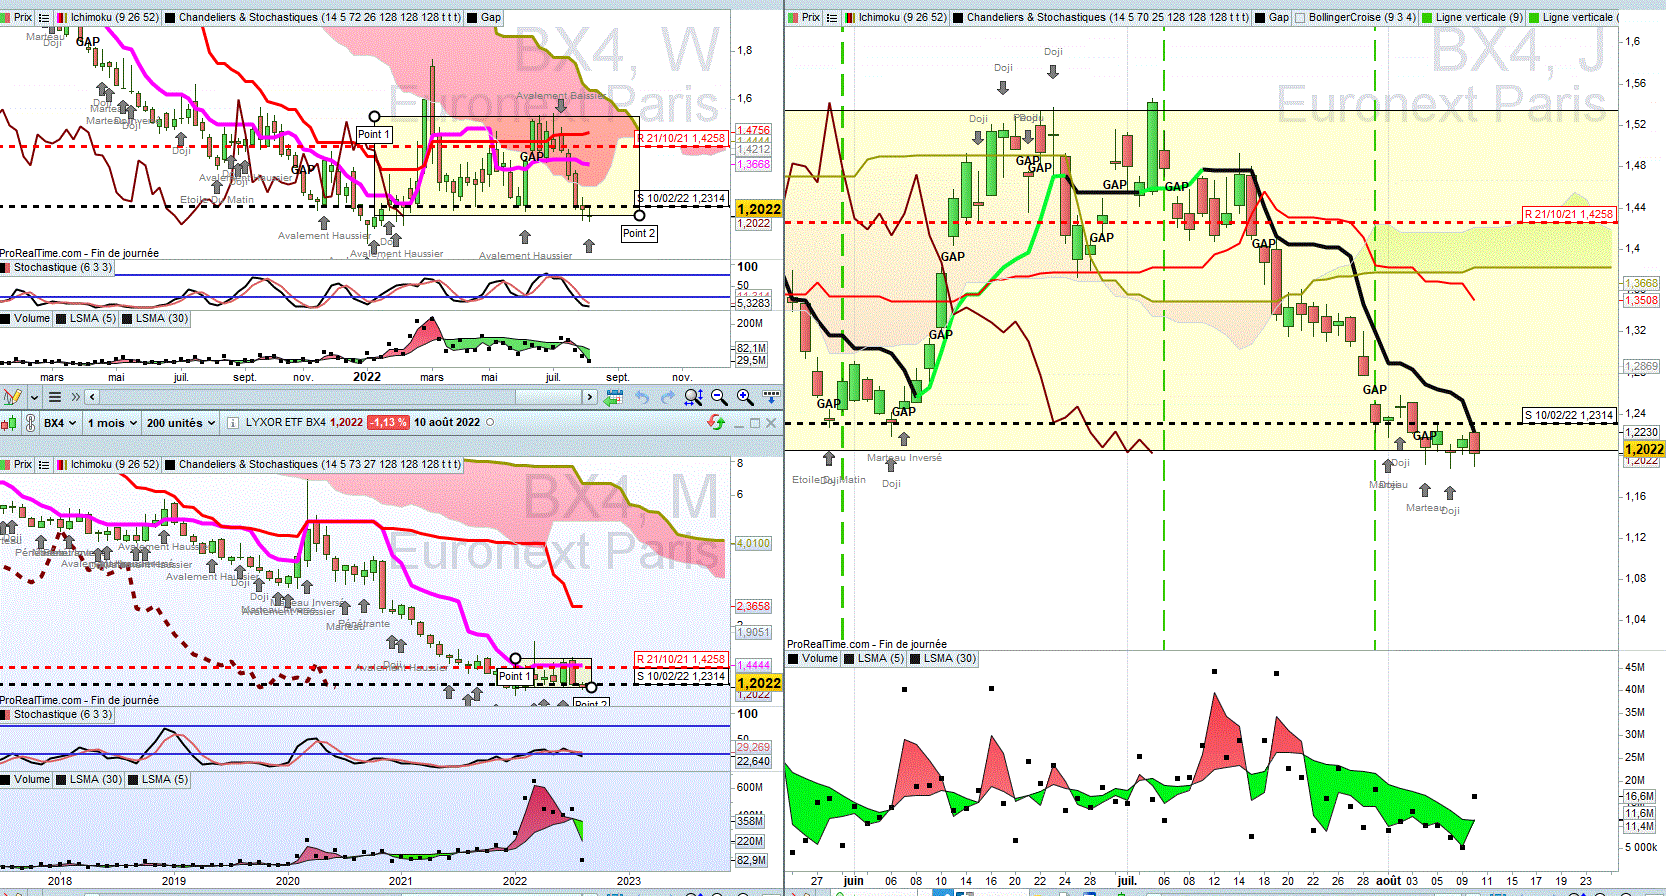
Task: Open the BX4 ticker dropdown
Action: (60, 423)
